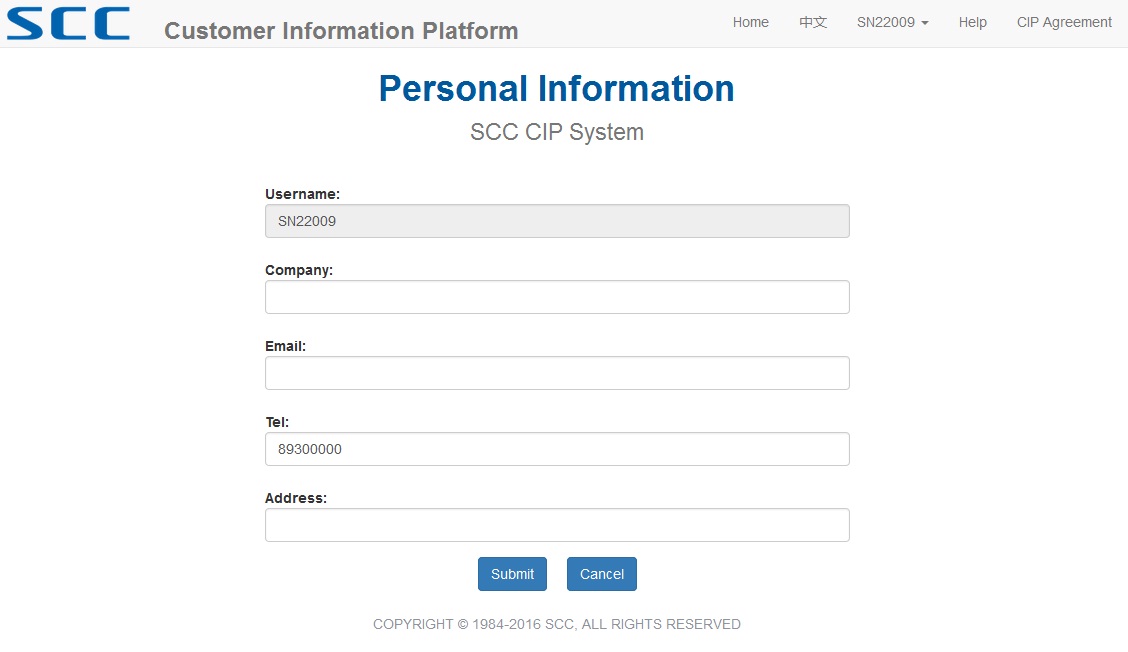Click the Email: field label
Image resolution: width=1128 pixels, height=652 pixels.
[x=285, y=346]
